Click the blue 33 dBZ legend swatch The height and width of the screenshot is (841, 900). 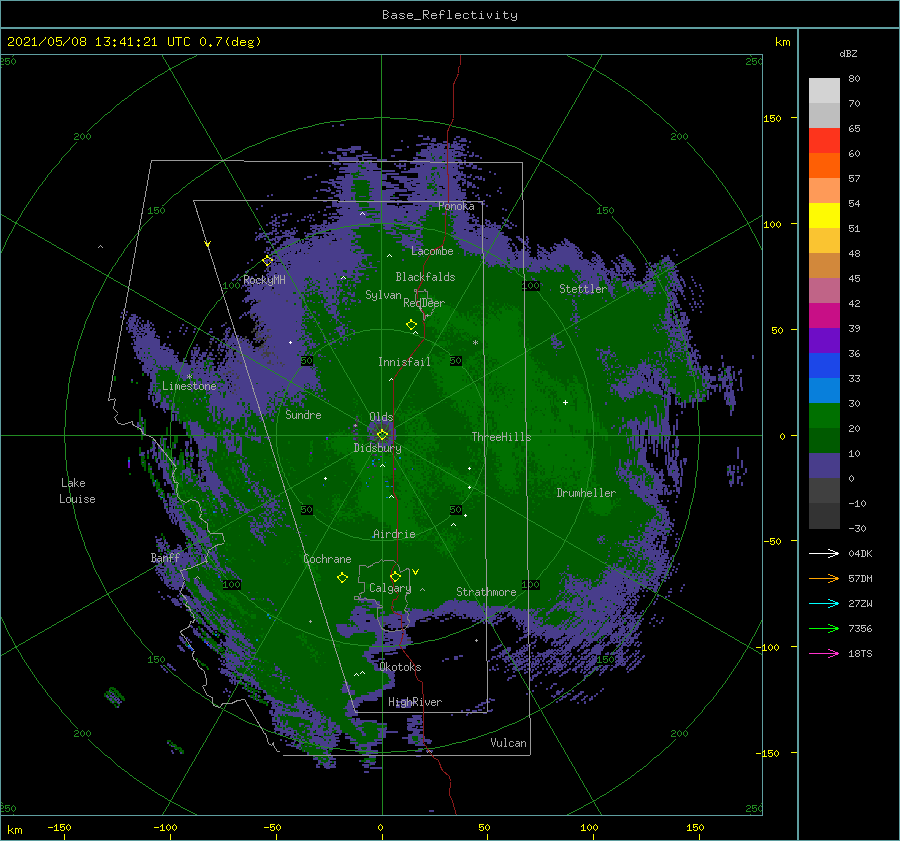point(824,366)
